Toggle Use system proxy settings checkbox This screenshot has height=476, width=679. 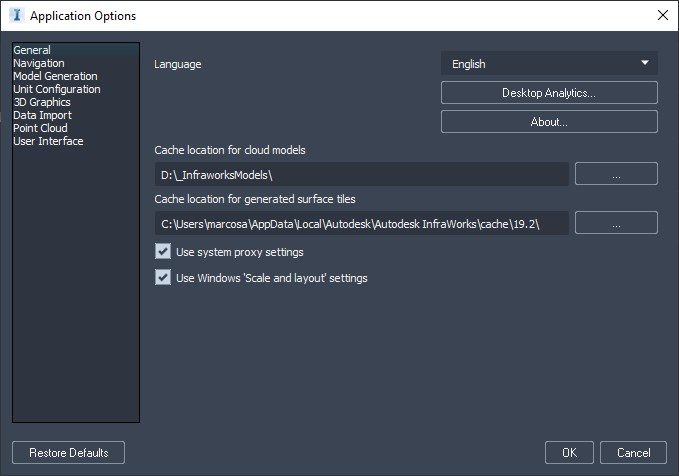click(x=164, y=252)
